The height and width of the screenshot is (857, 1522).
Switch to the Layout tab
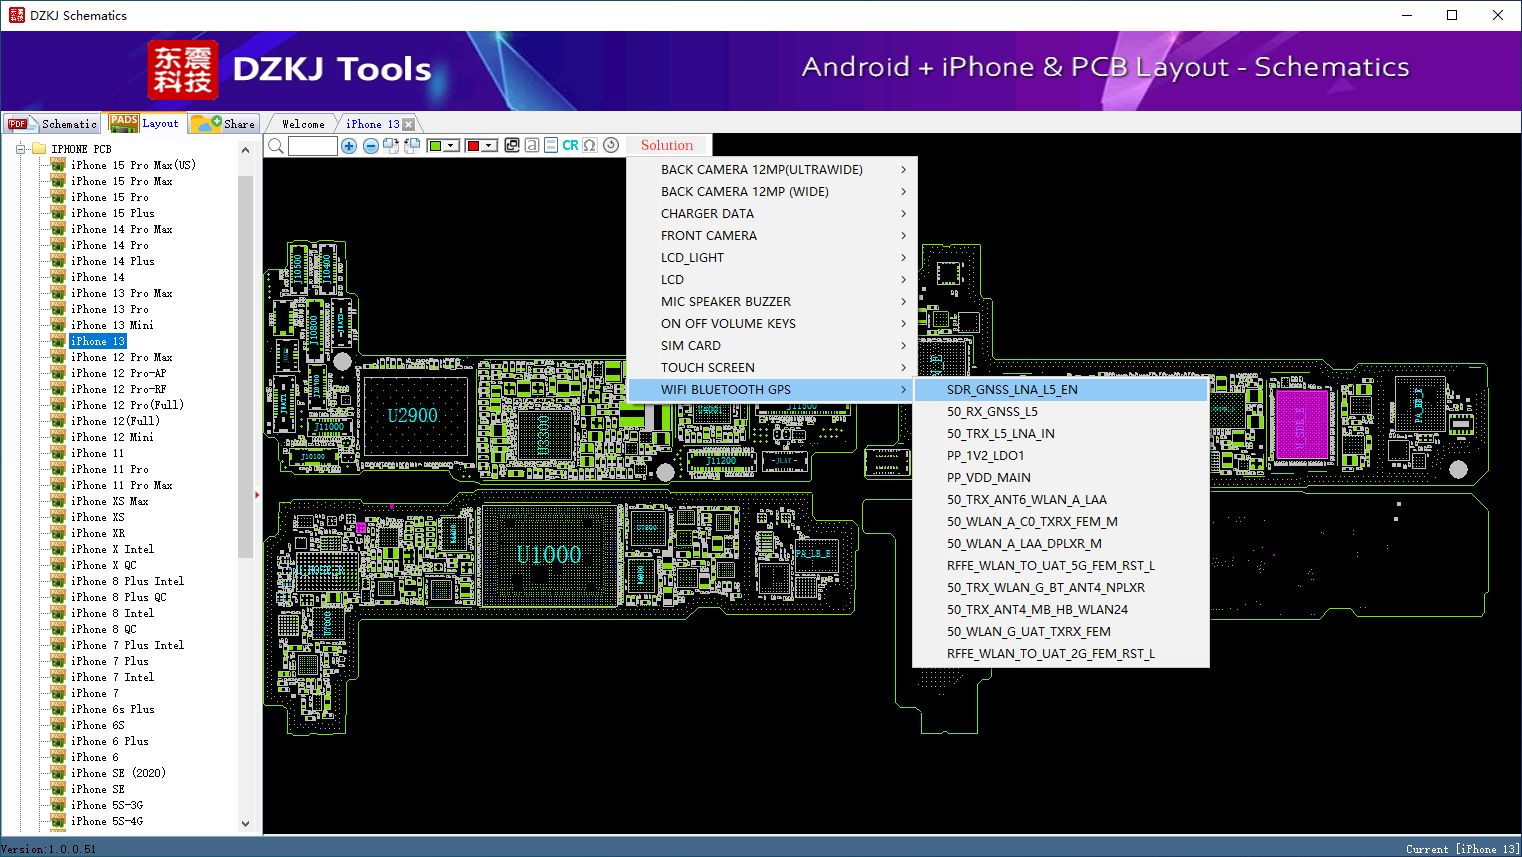[145, 123]
